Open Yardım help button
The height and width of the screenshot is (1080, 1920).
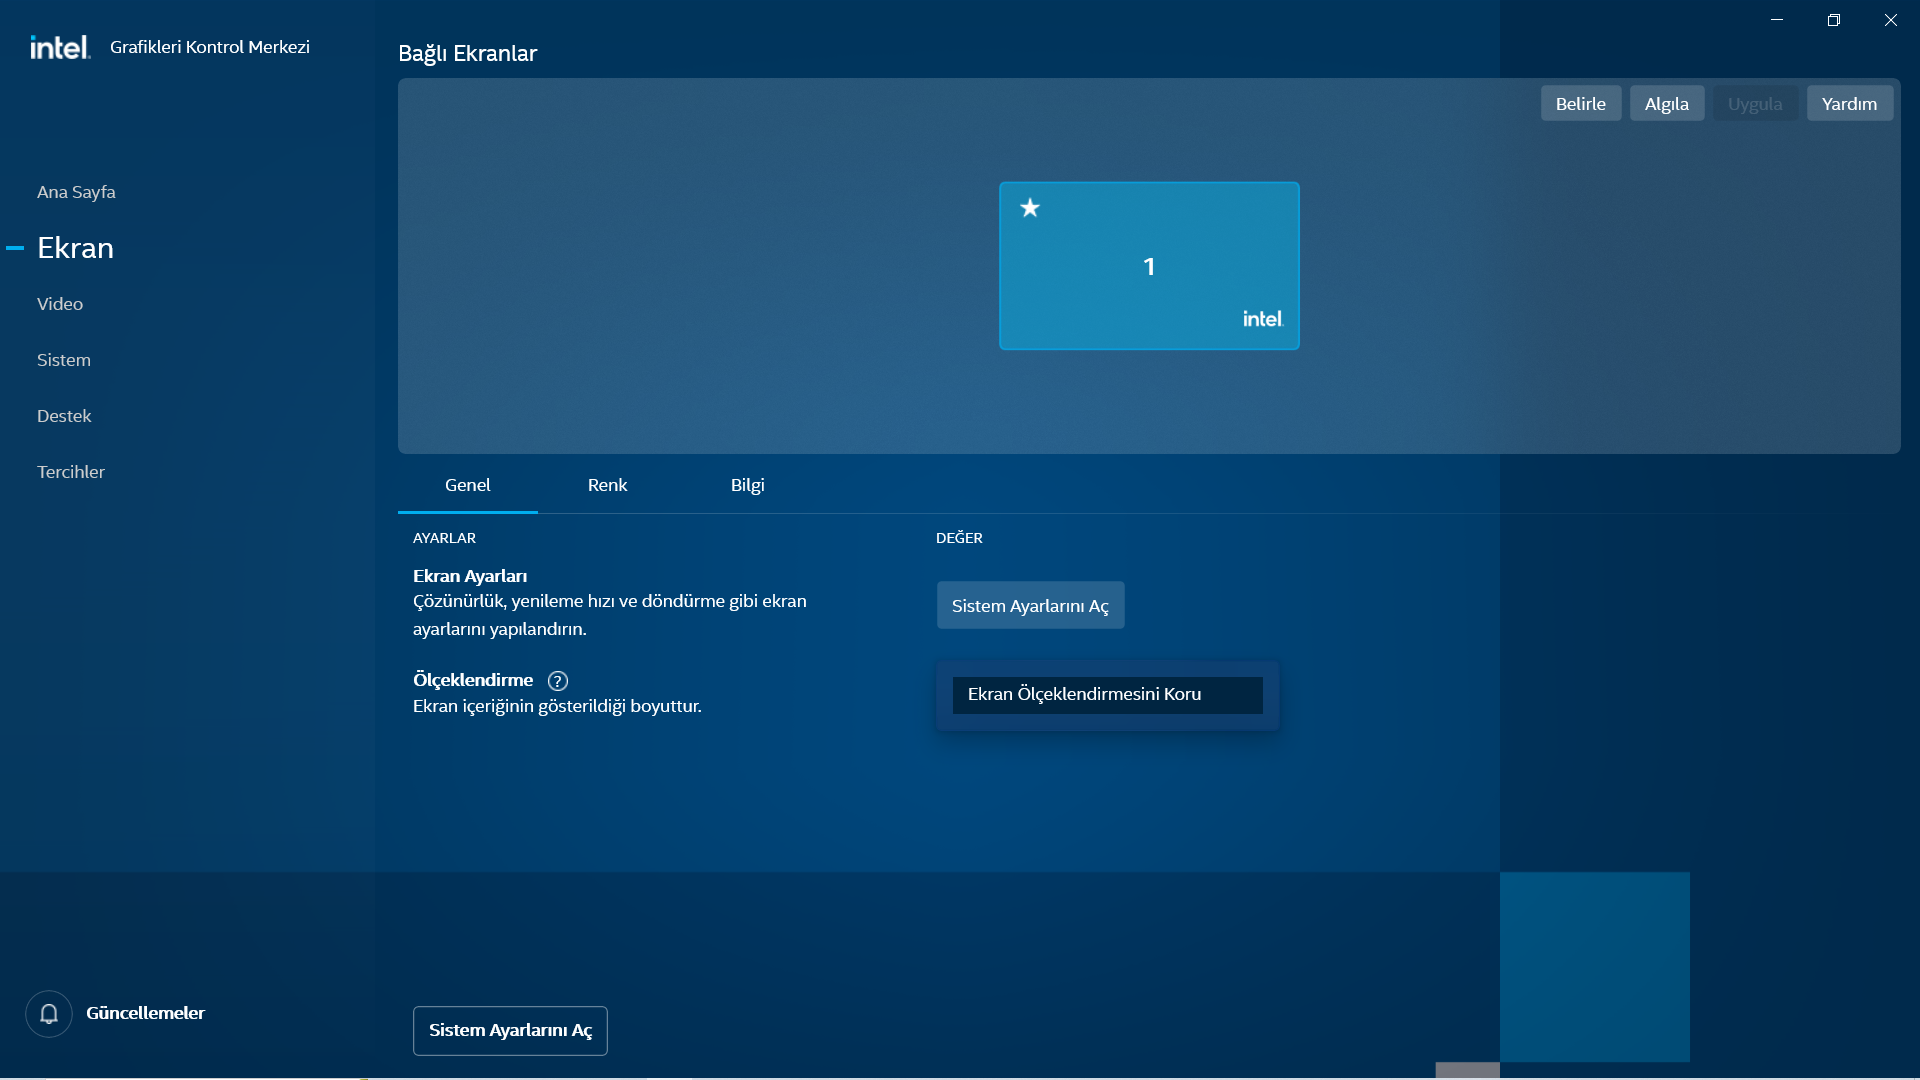click(x=1849, y=104)
